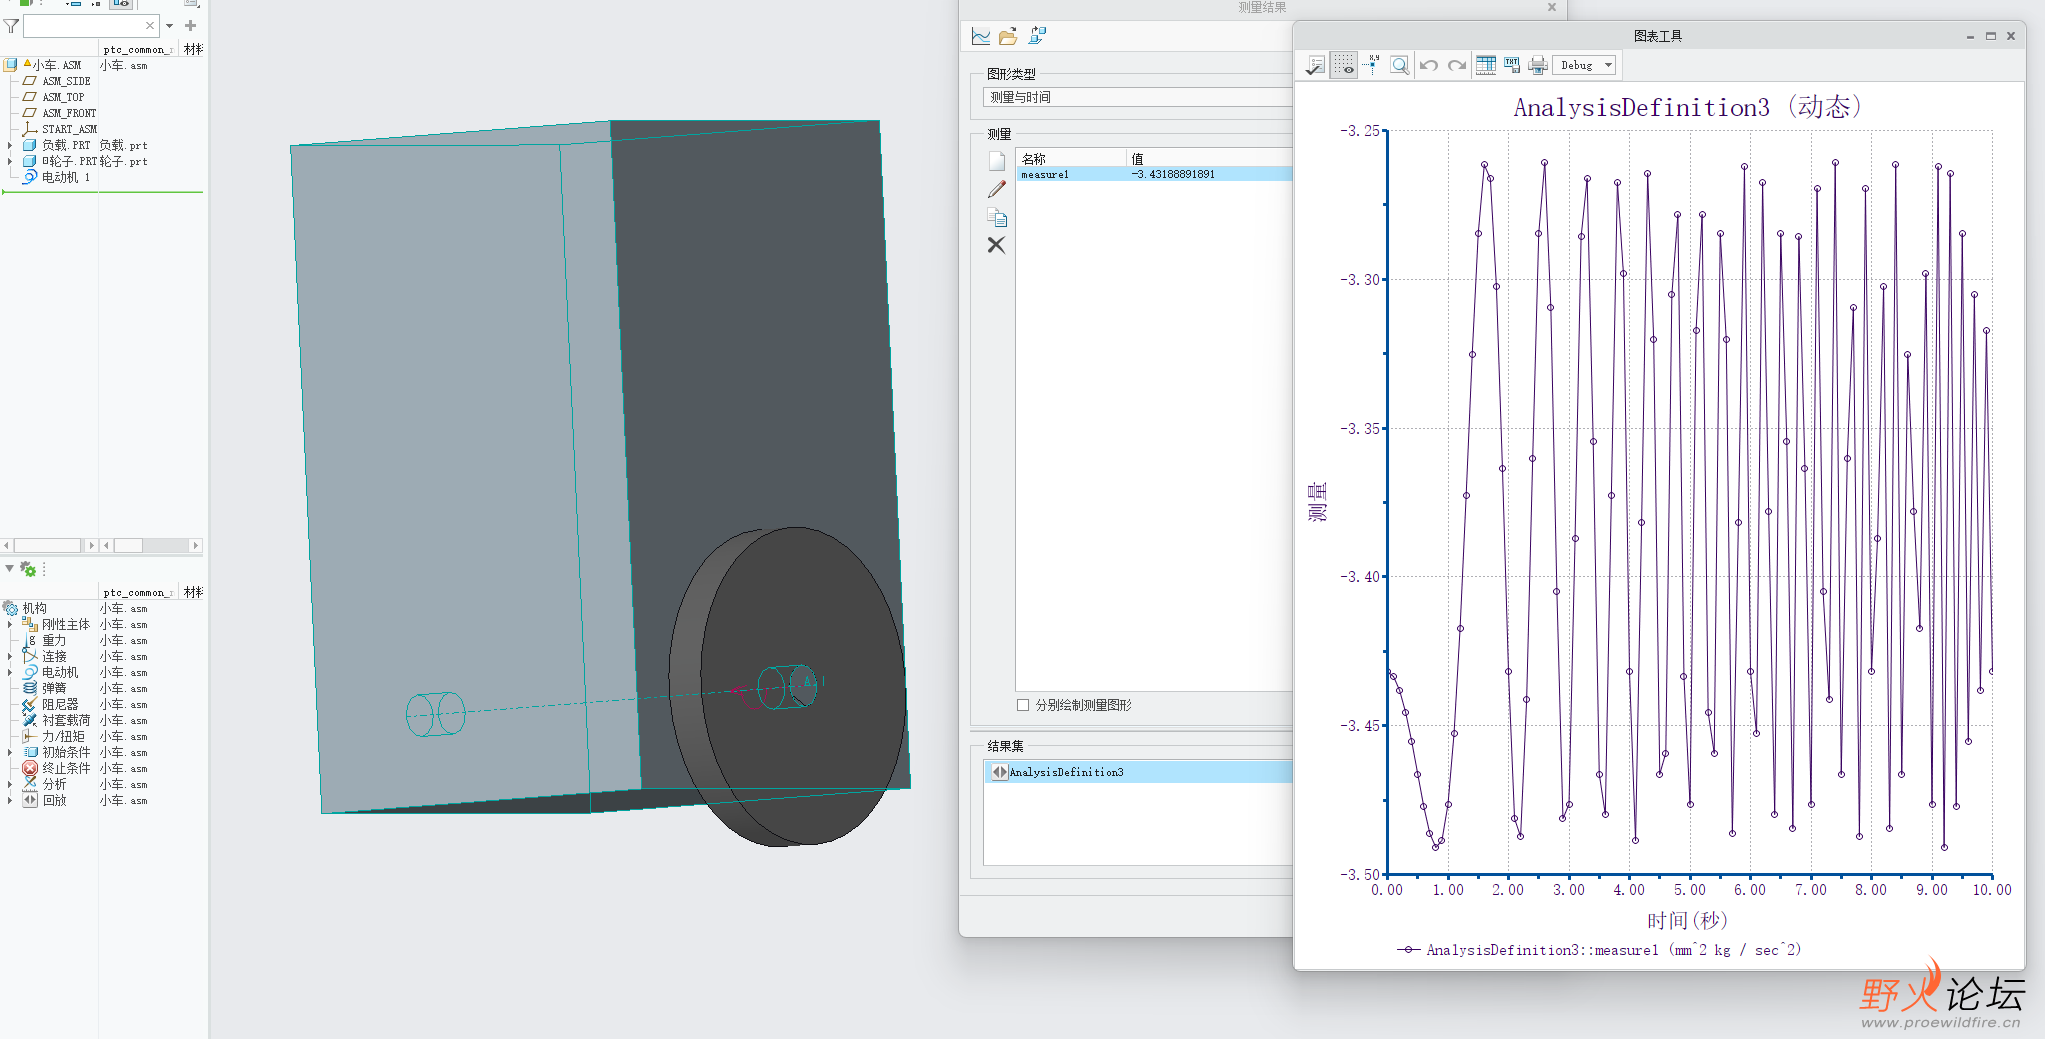Click ptc_common_name column header in model tree

click(x=138, y=50)
